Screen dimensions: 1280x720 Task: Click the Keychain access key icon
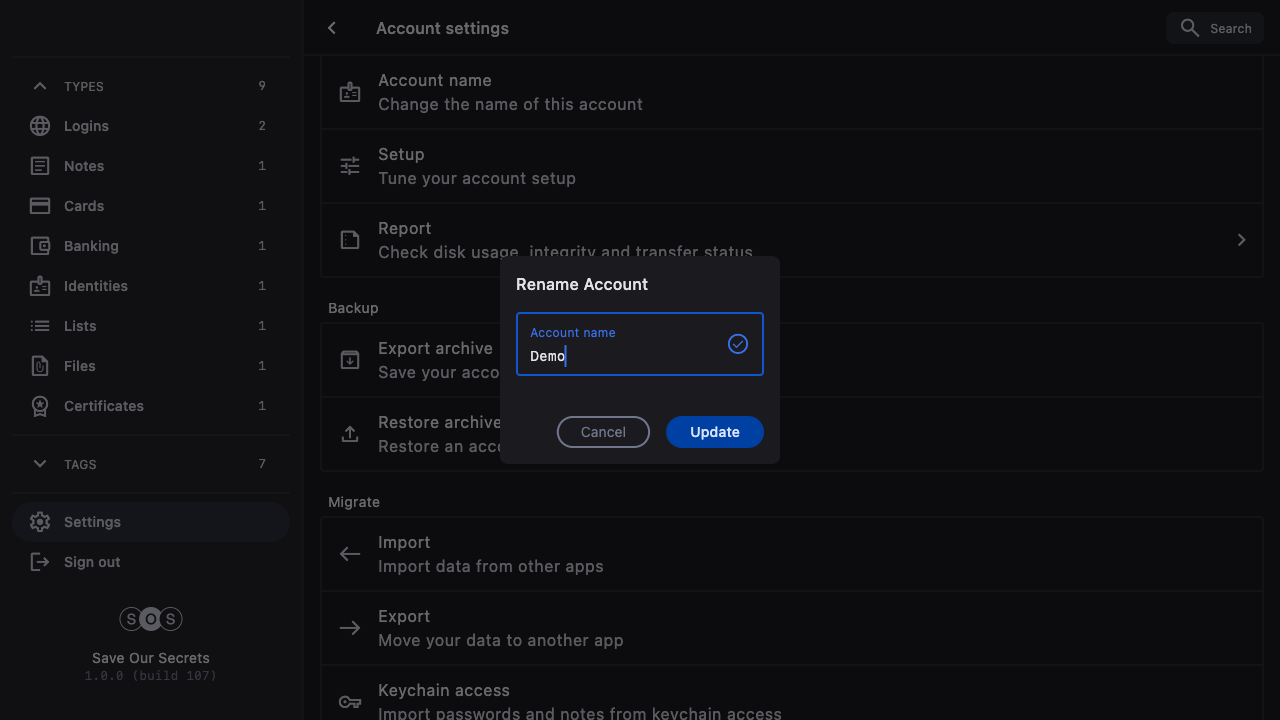350,702
